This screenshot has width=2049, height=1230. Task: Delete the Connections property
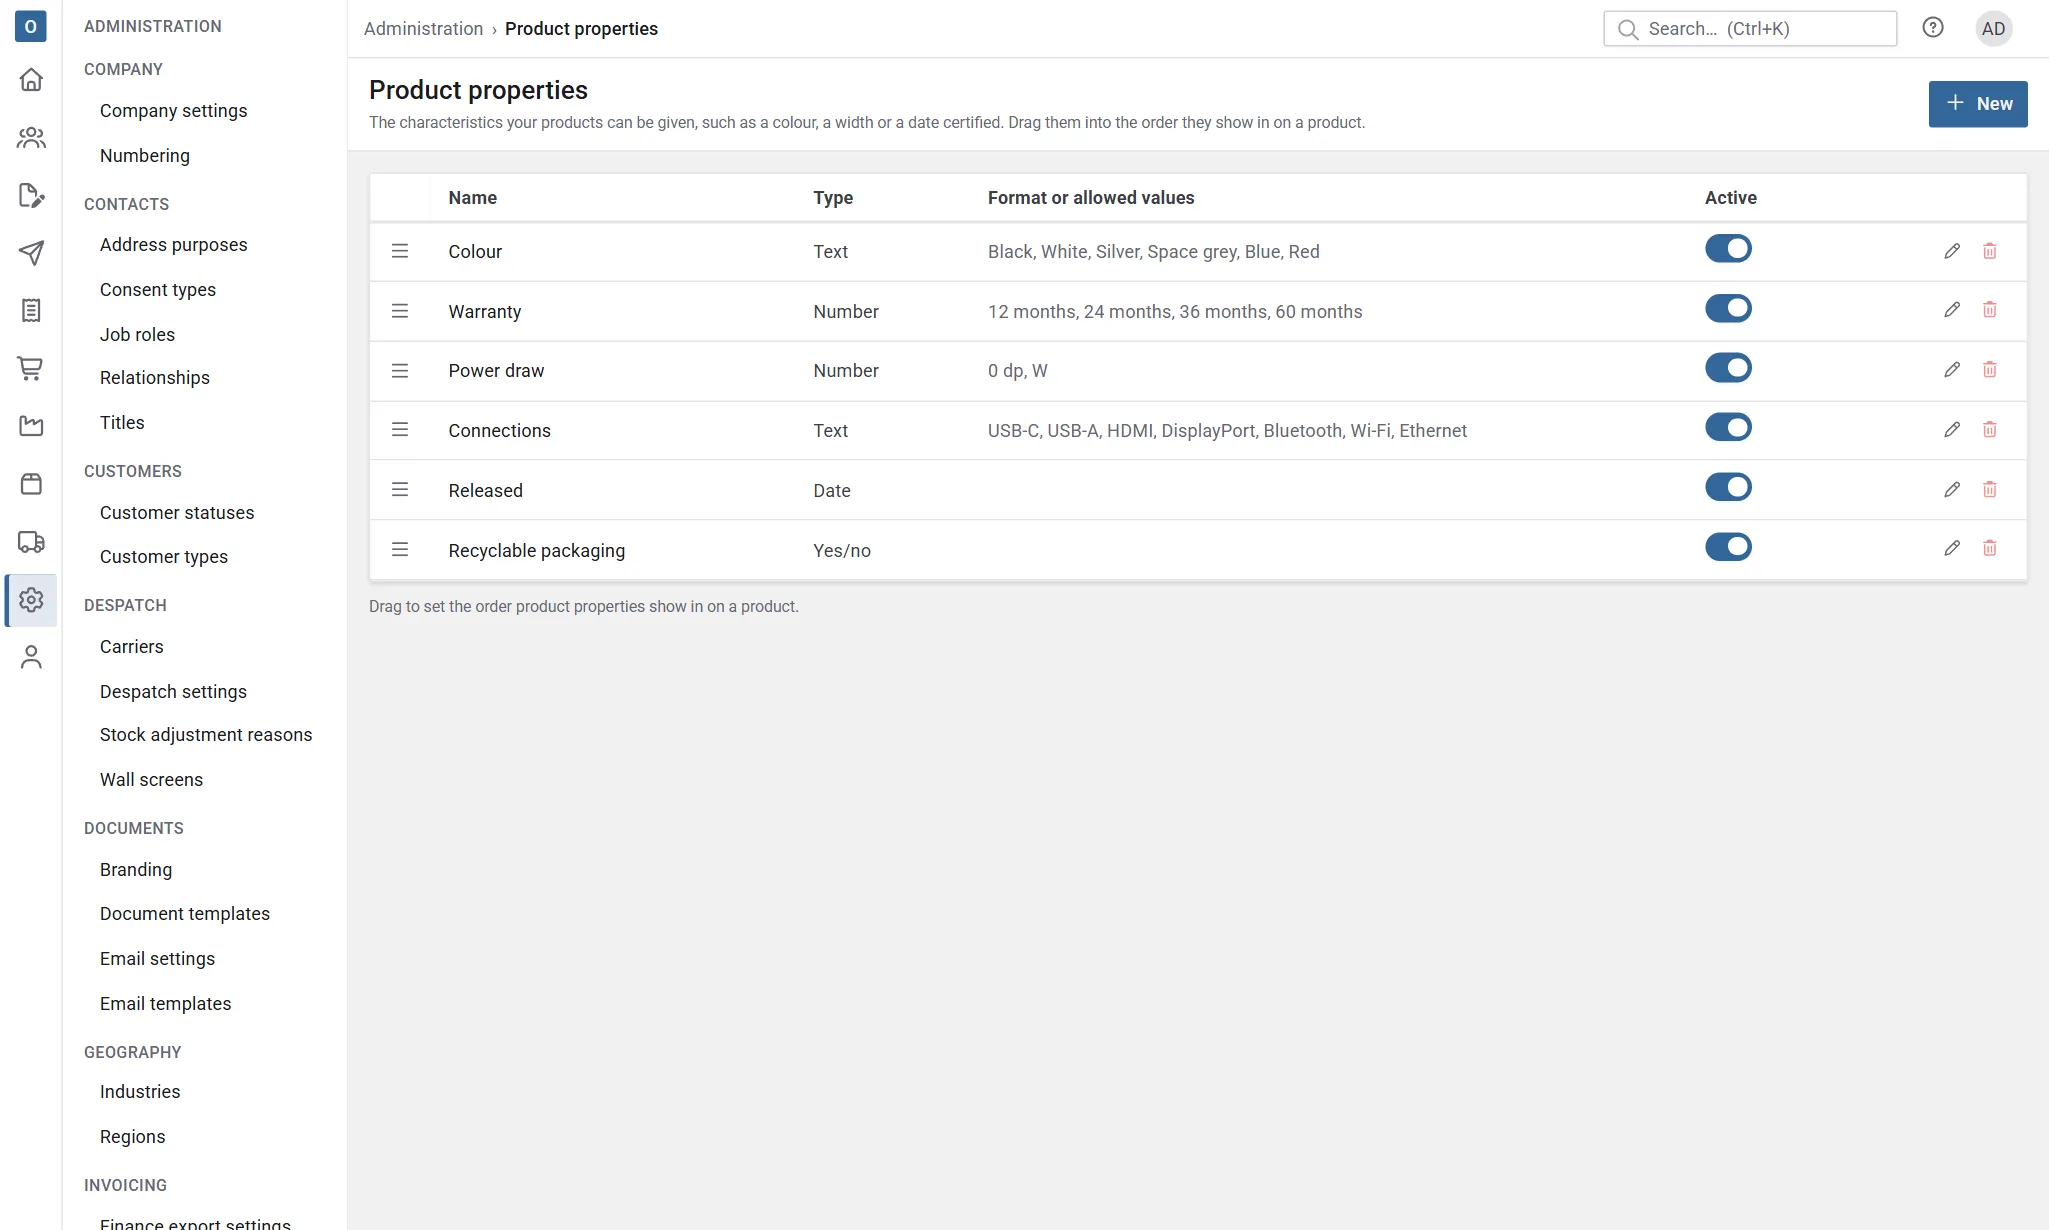pyautogui.click(x=1990, y=430)
